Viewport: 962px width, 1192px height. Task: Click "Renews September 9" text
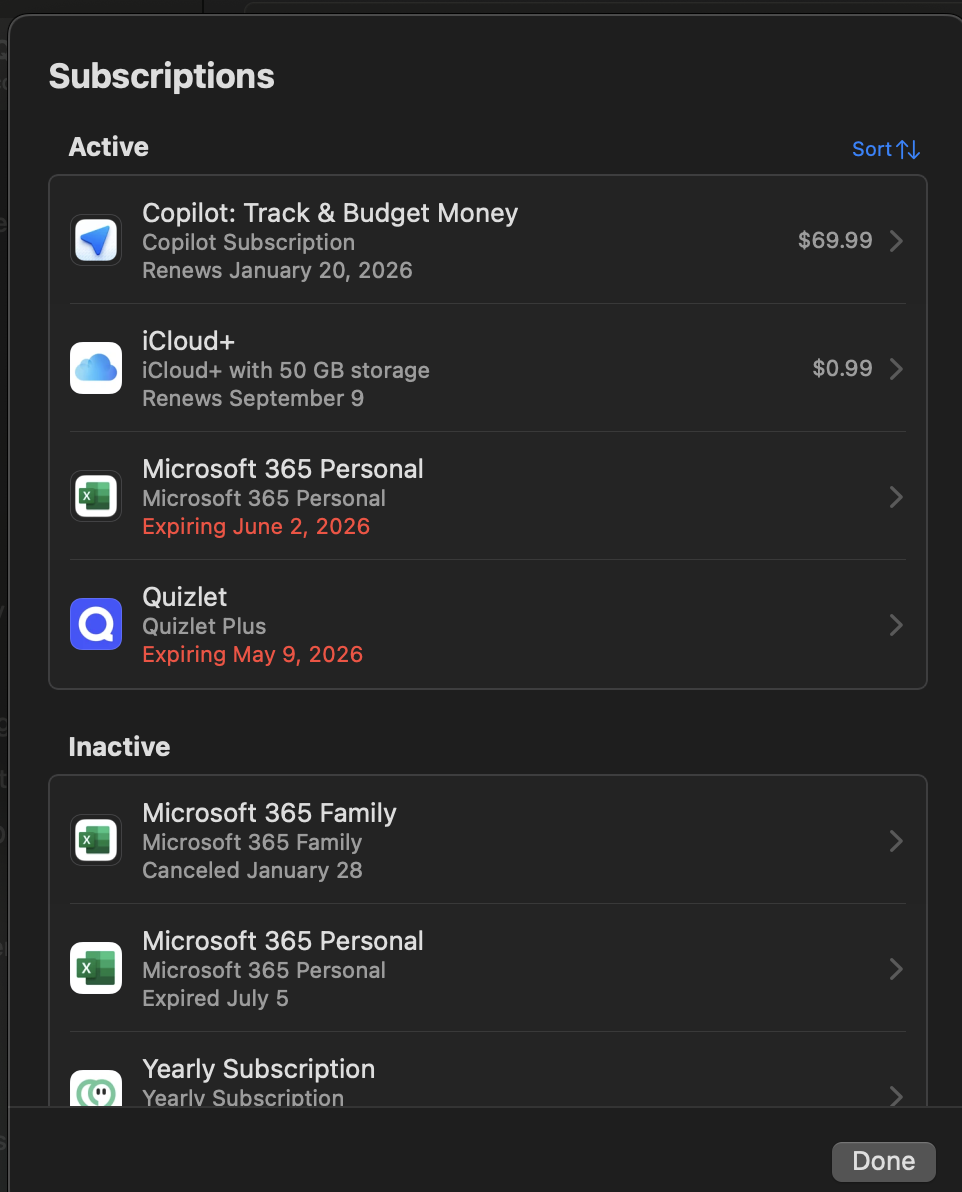click(253, 398)
